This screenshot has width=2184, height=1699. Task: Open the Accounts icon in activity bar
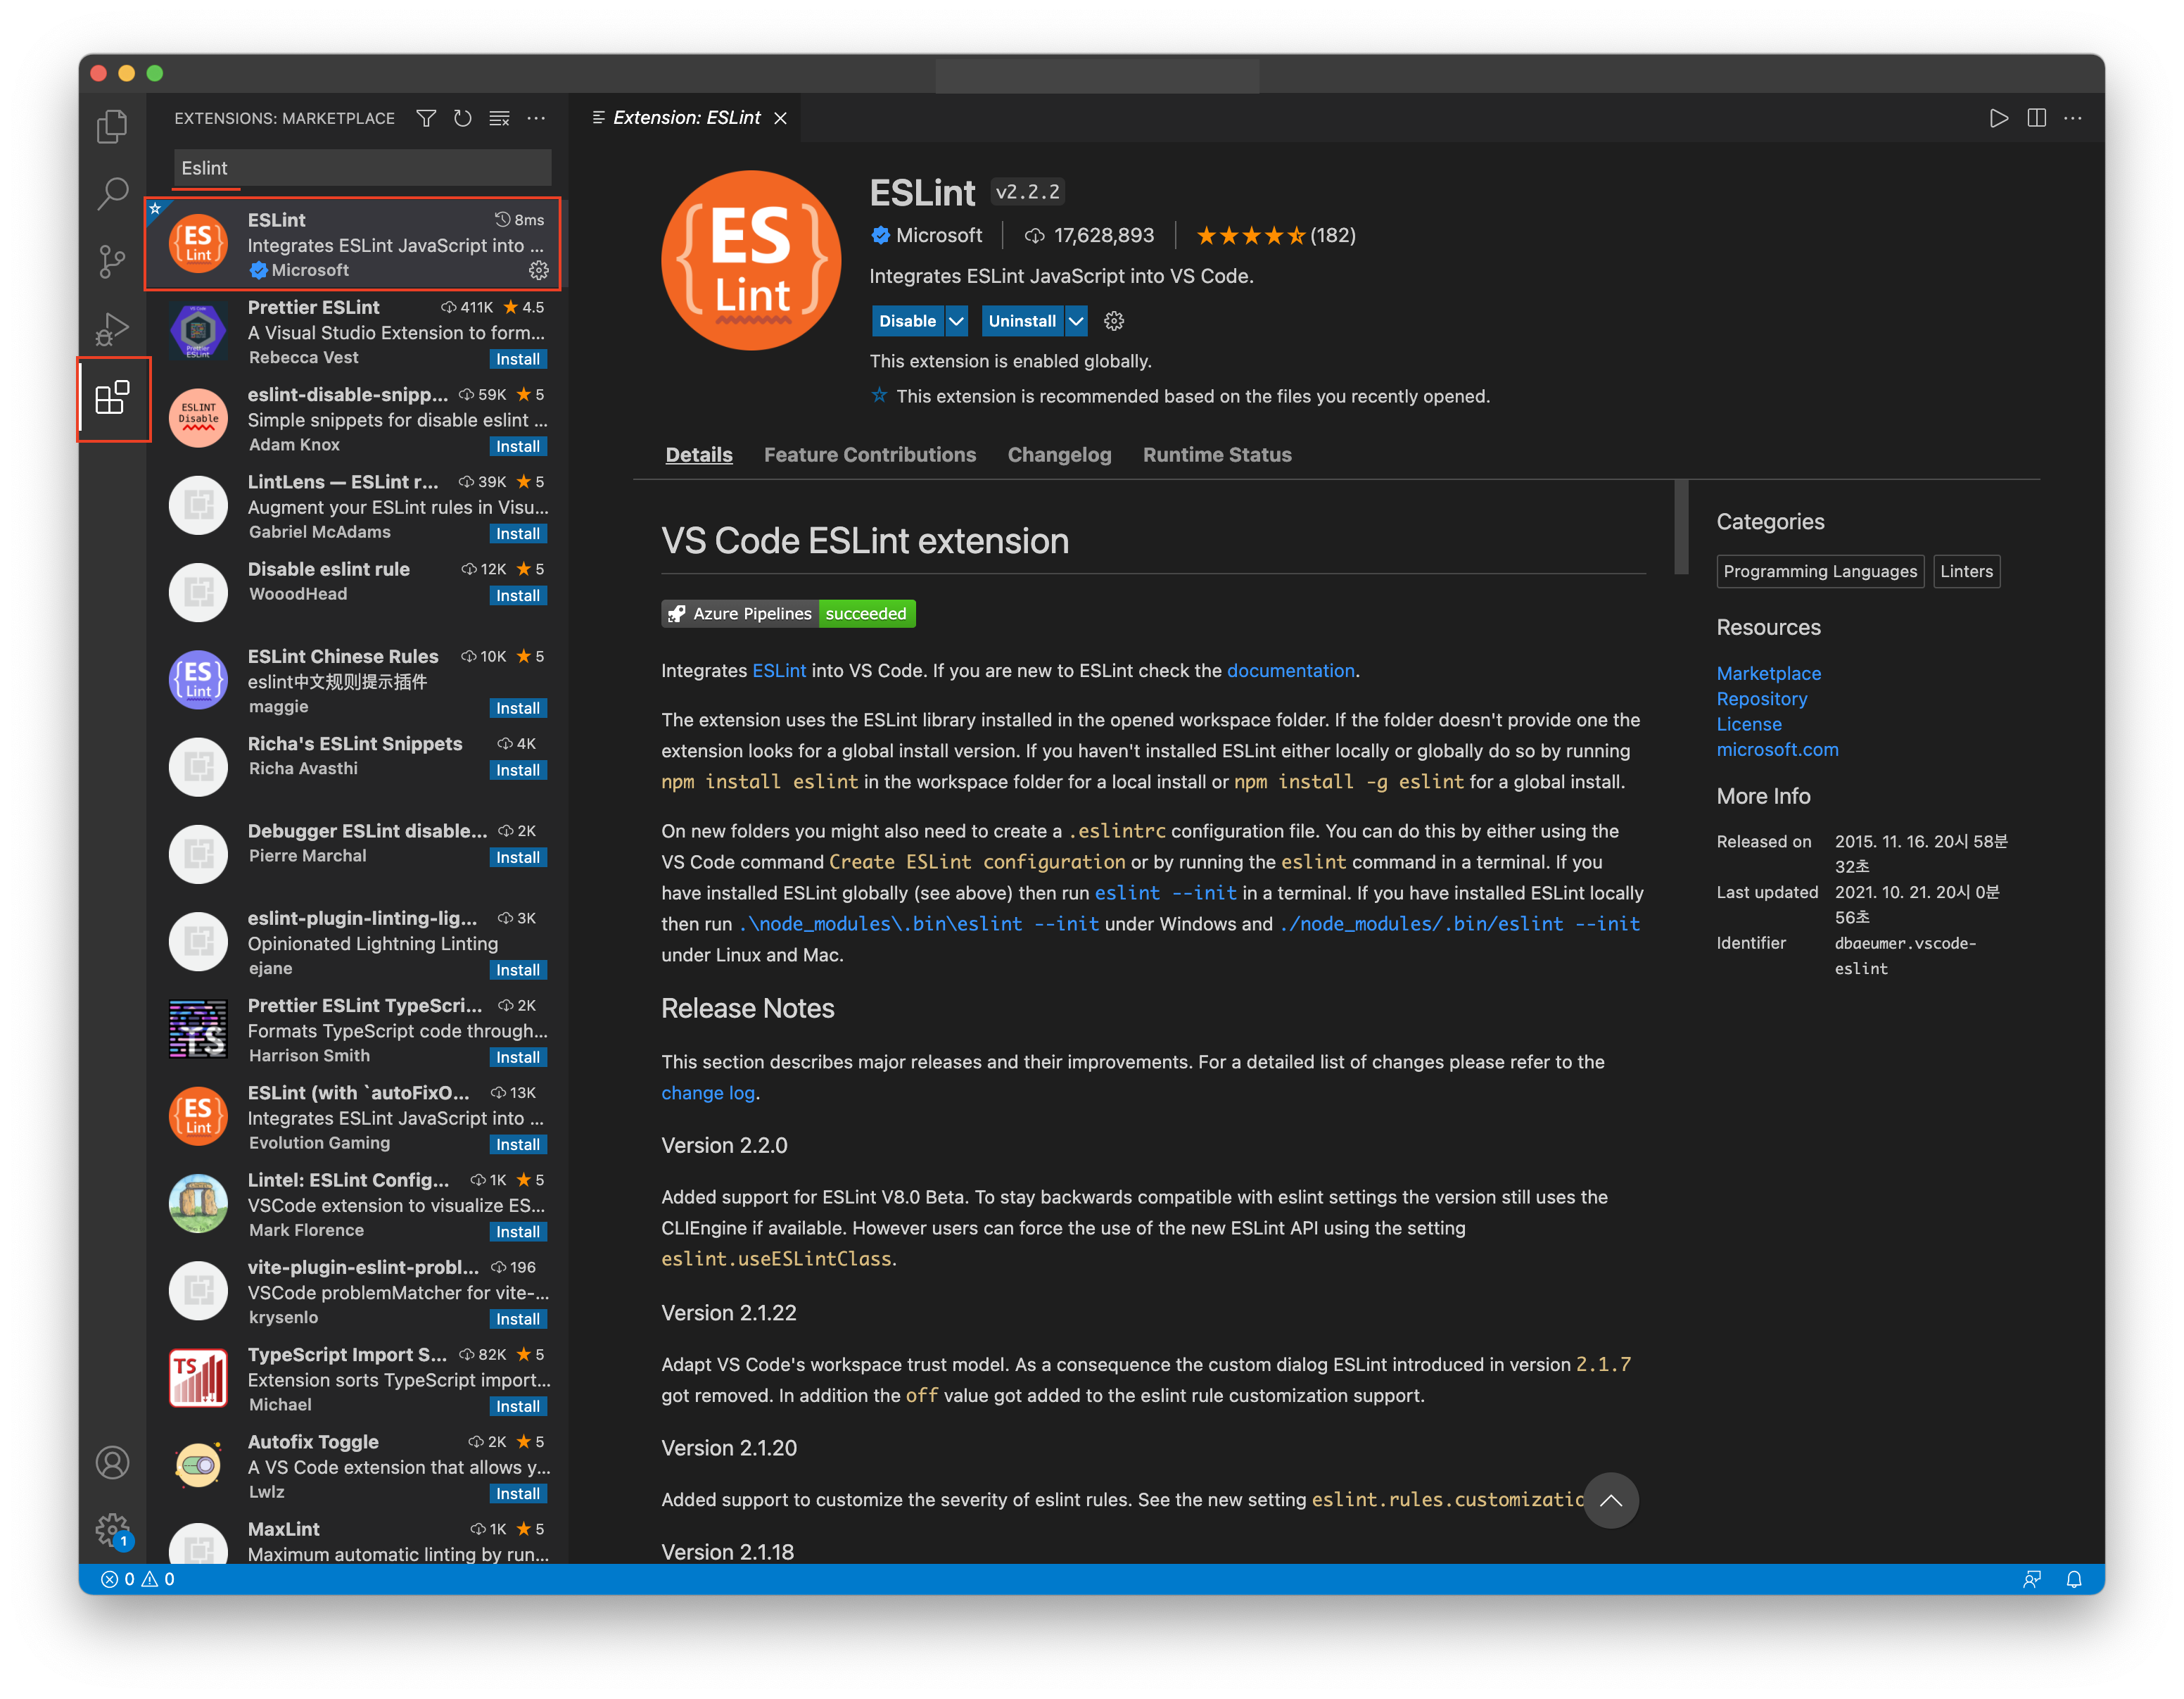(112, 1462)
